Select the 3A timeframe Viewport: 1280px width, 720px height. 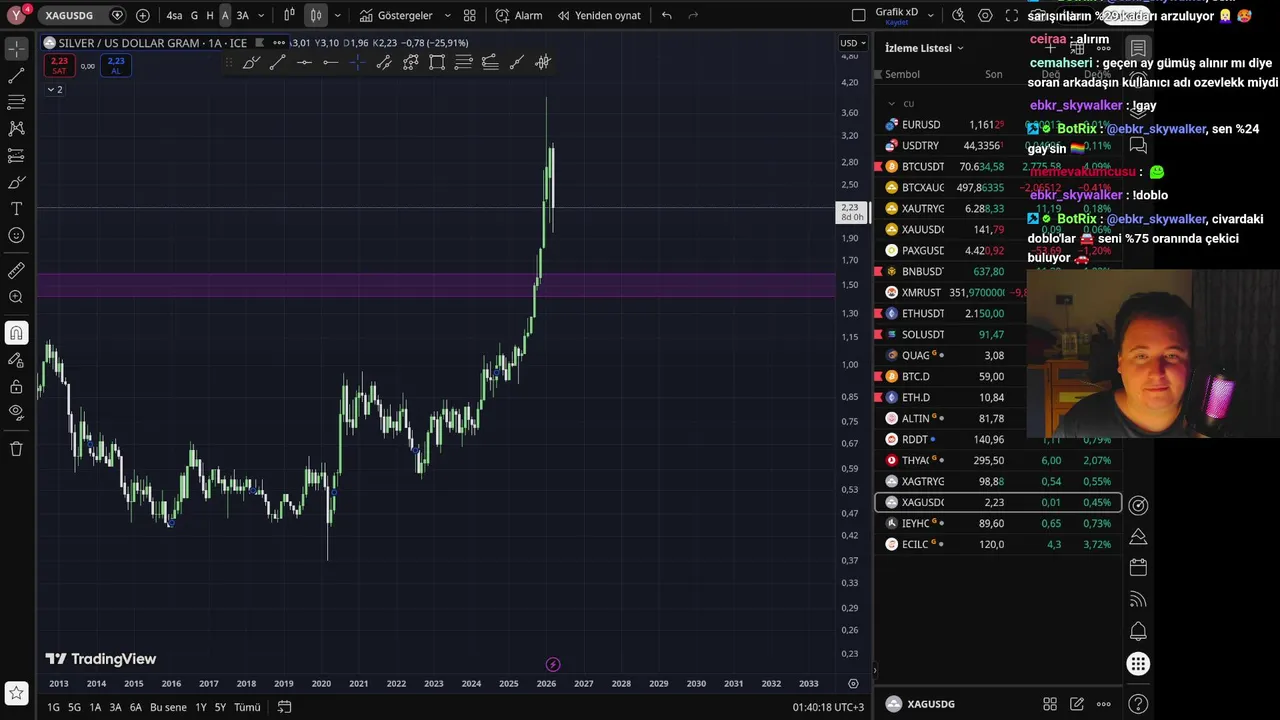(x=242, y=15)
